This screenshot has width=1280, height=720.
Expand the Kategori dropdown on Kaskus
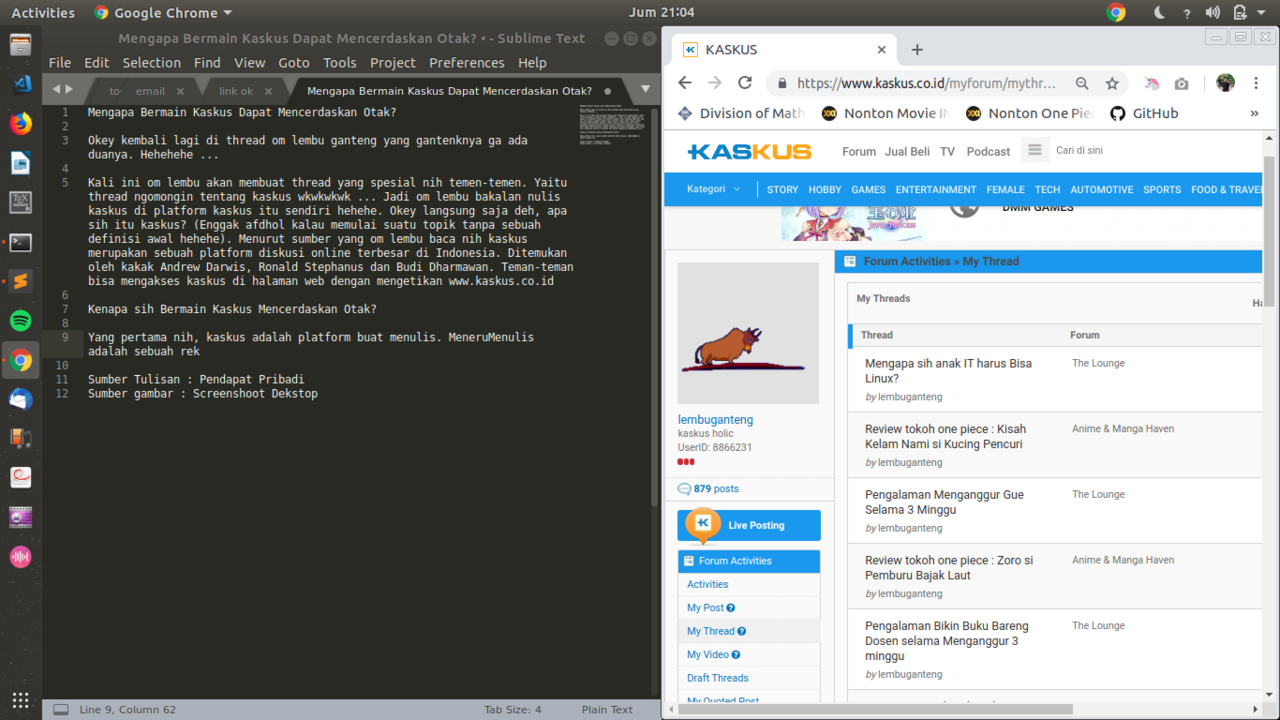(713, 189)
